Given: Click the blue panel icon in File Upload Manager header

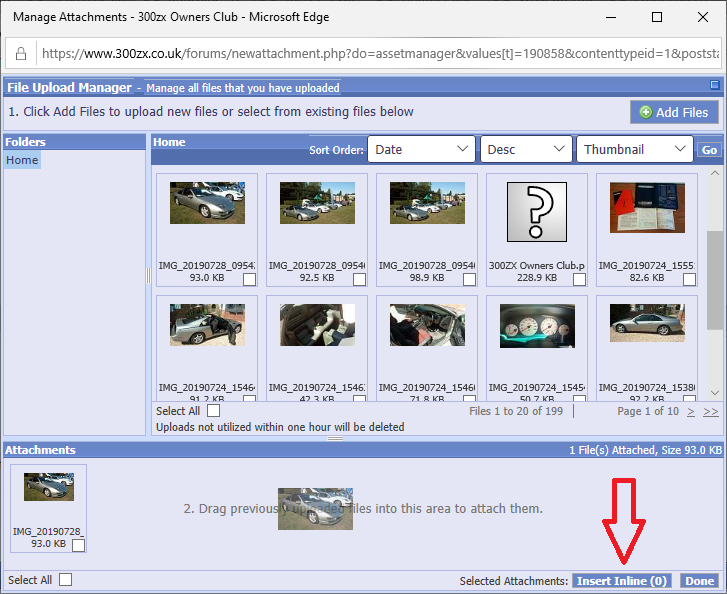Looking at the screenshot, I should pyautogui.click(x=714, y=86).
